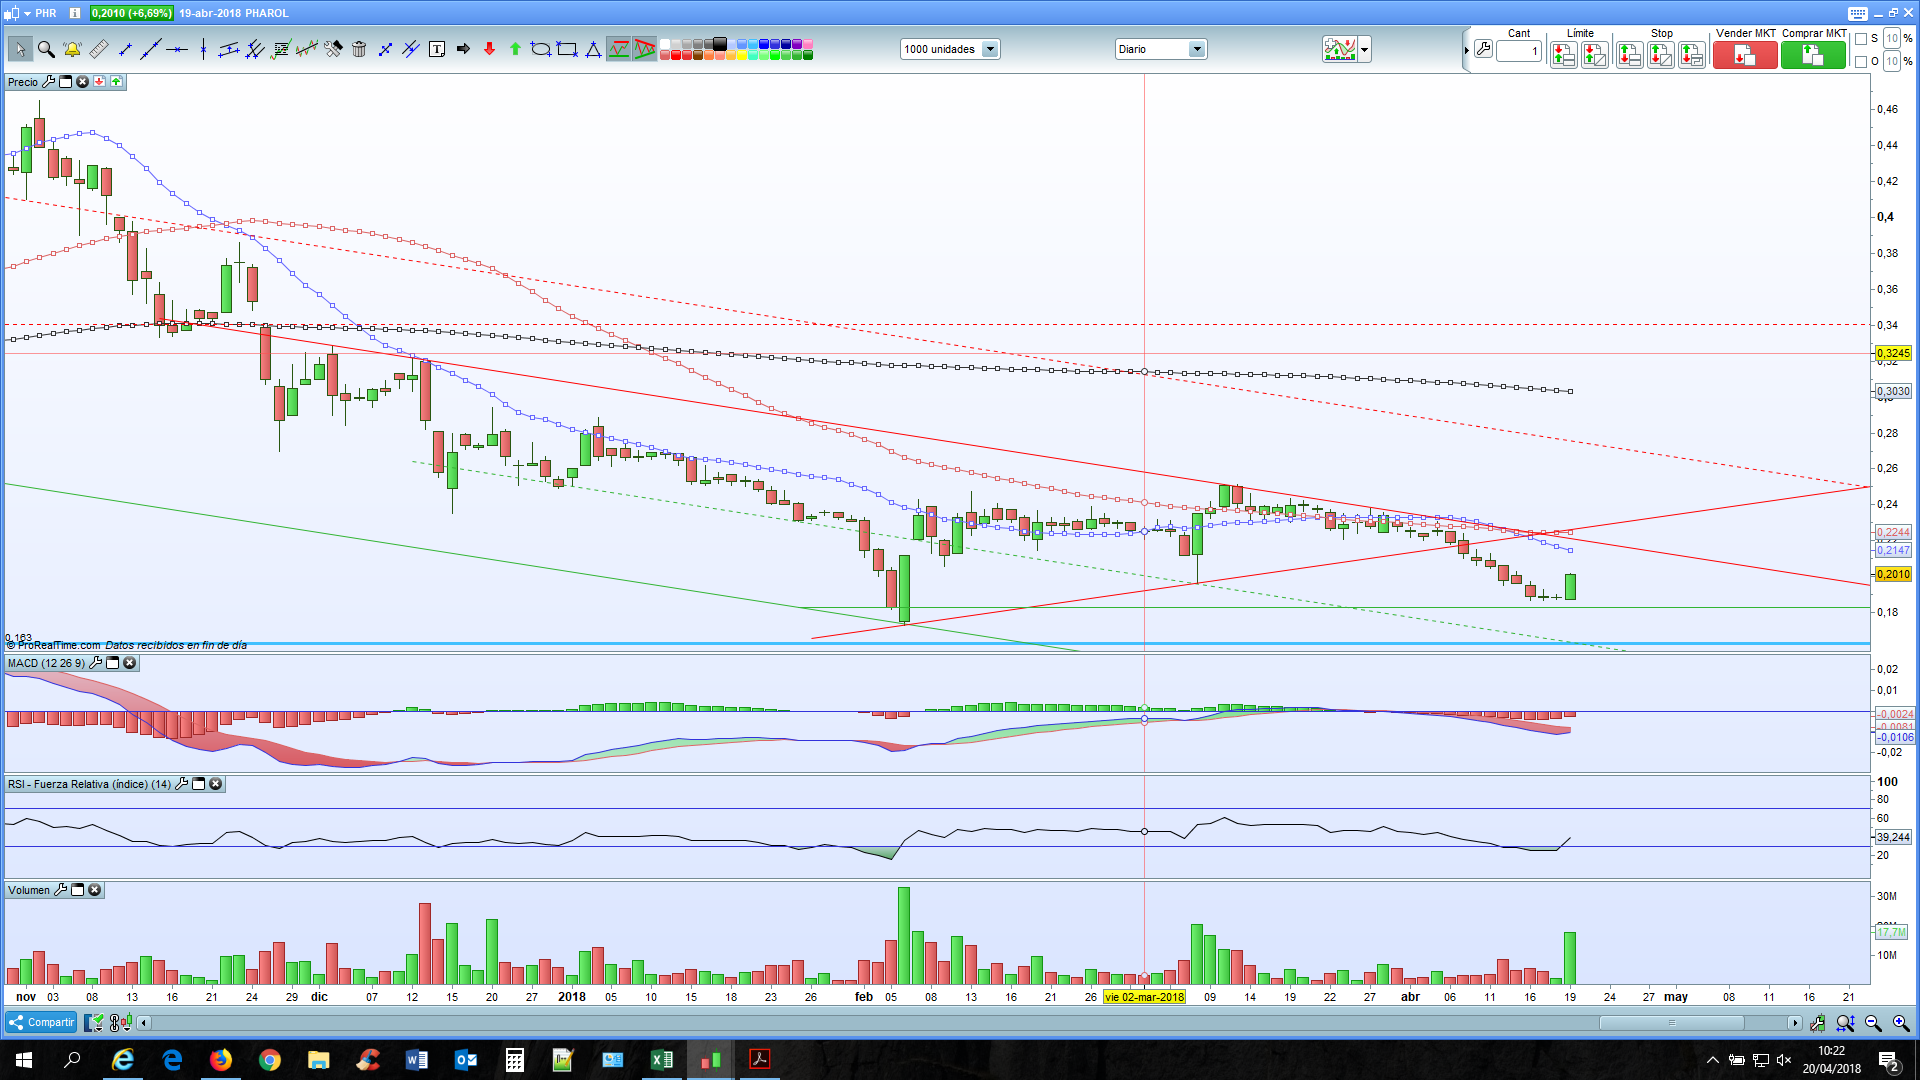
Task: Toggle the O percentage checkbox
Action: click(x=1860, y=62)
